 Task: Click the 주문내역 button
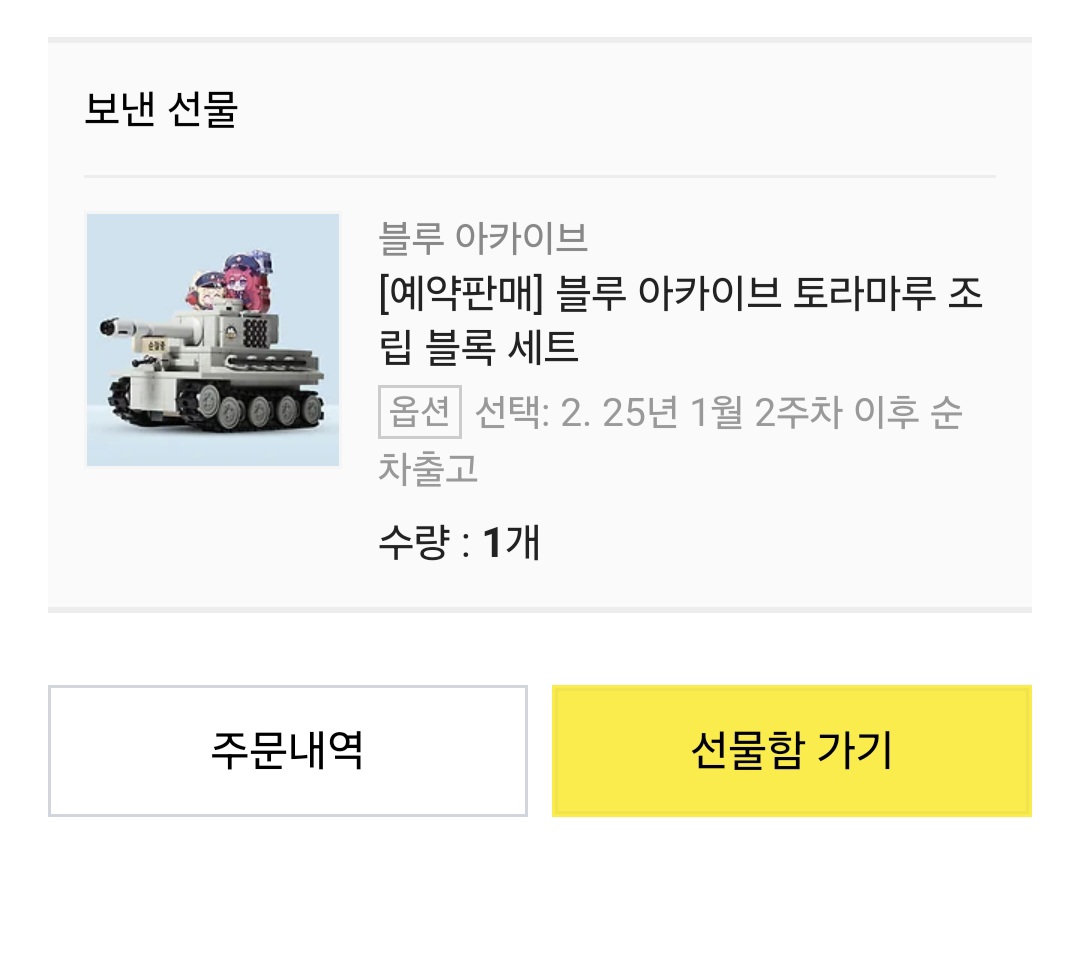[x=287, y=750]
